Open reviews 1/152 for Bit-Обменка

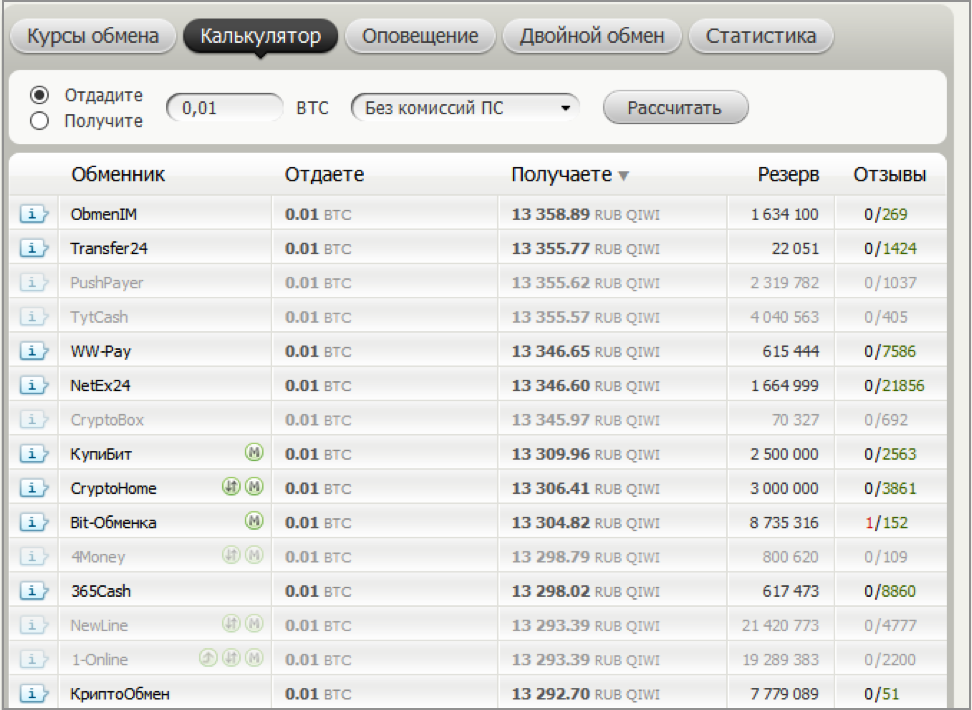886,523
